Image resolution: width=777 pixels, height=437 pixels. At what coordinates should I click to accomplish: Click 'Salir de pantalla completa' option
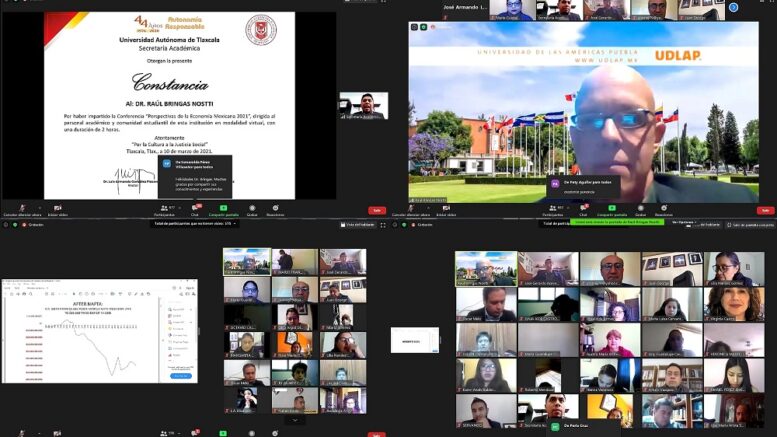pos(749,225)
